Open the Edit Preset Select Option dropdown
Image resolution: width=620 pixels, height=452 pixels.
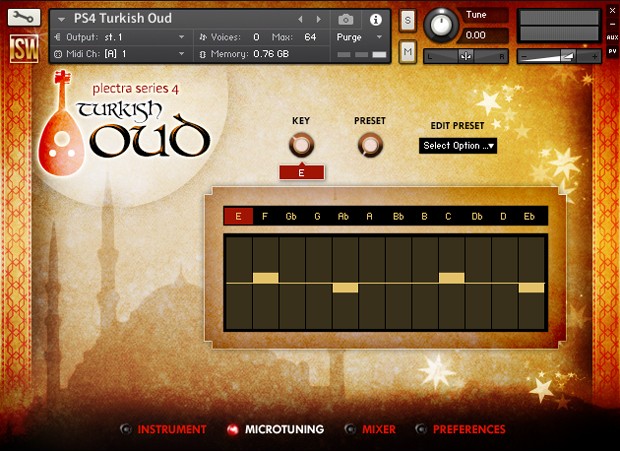[457, 146]
